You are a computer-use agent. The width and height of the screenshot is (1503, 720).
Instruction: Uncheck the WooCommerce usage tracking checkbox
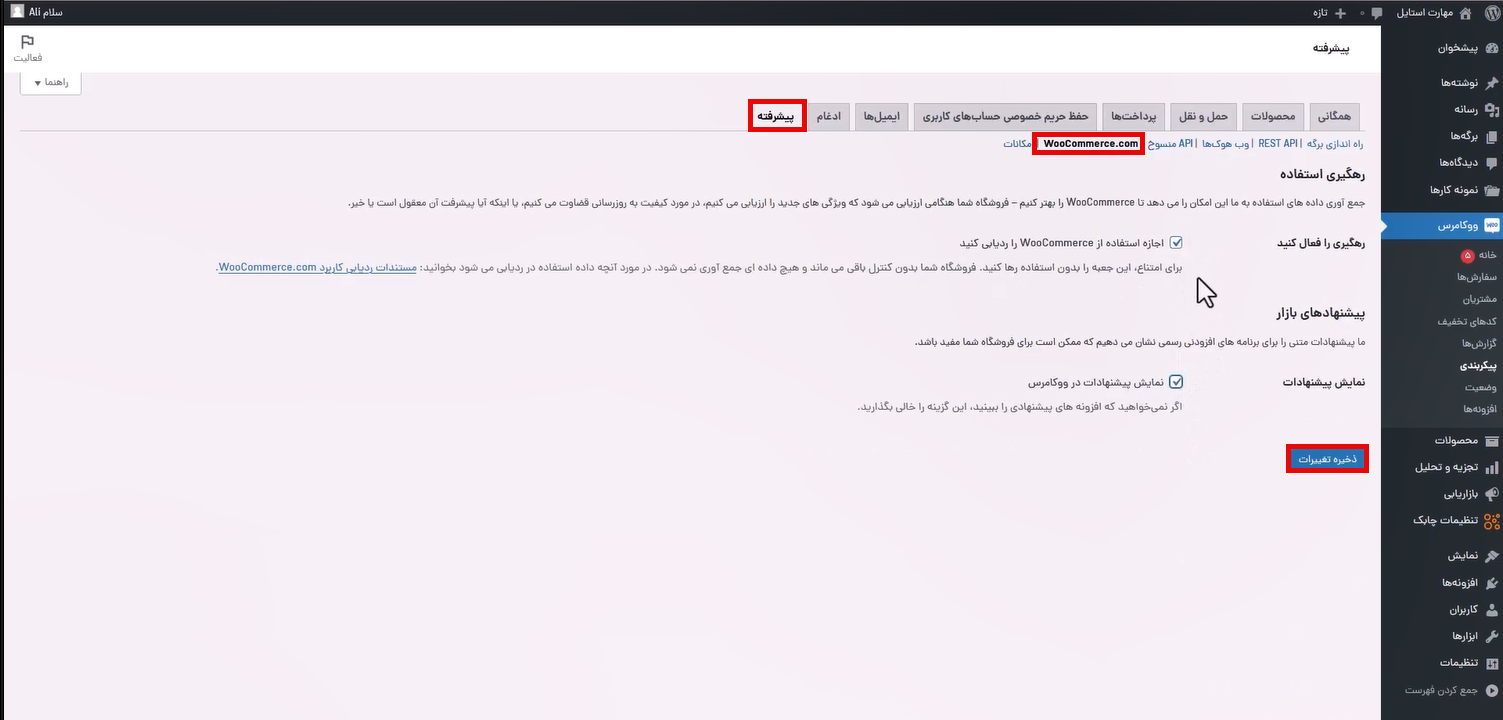1178,242
